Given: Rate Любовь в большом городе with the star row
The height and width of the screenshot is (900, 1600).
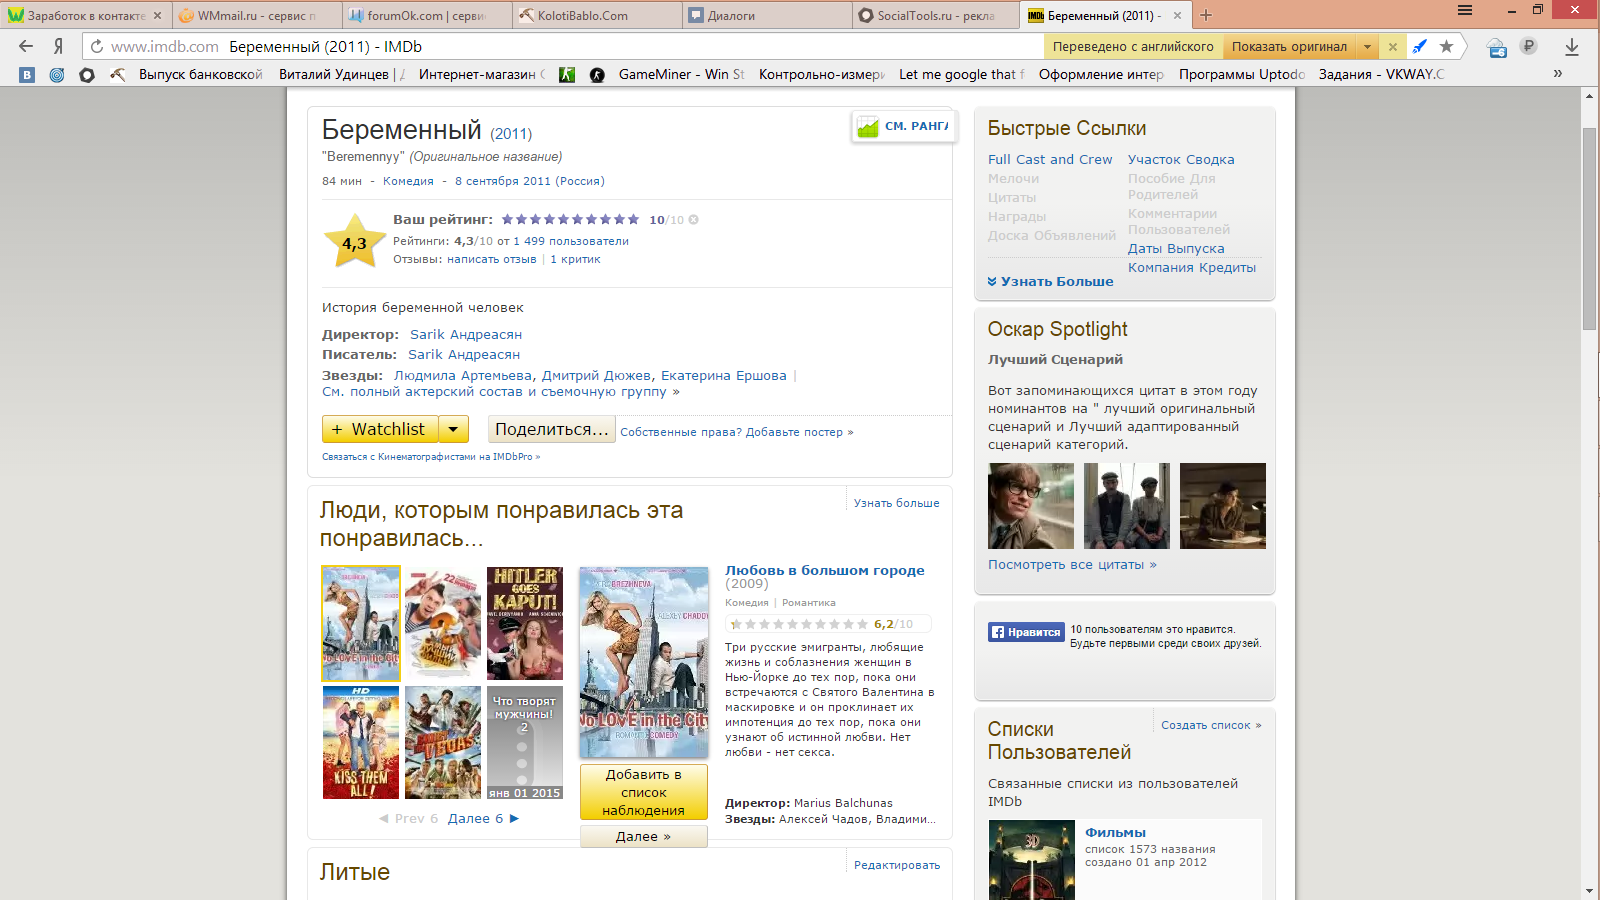Looking at the screenshot, I should click(799, 624).
